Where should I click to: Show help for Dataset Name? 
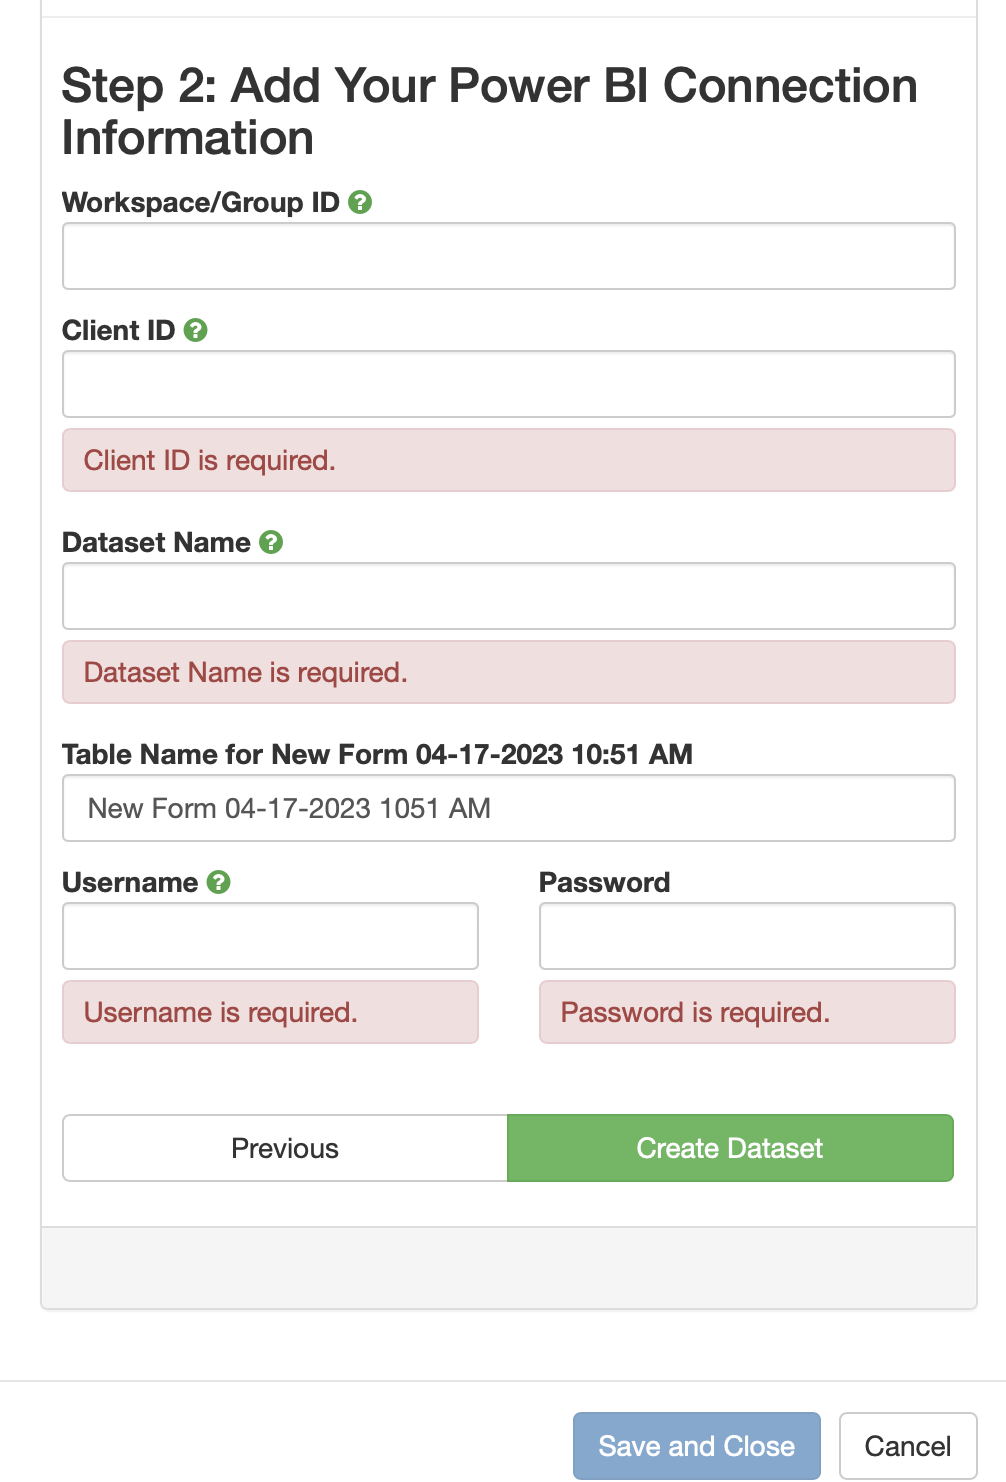pyautogui.click(x=271, y=542)
